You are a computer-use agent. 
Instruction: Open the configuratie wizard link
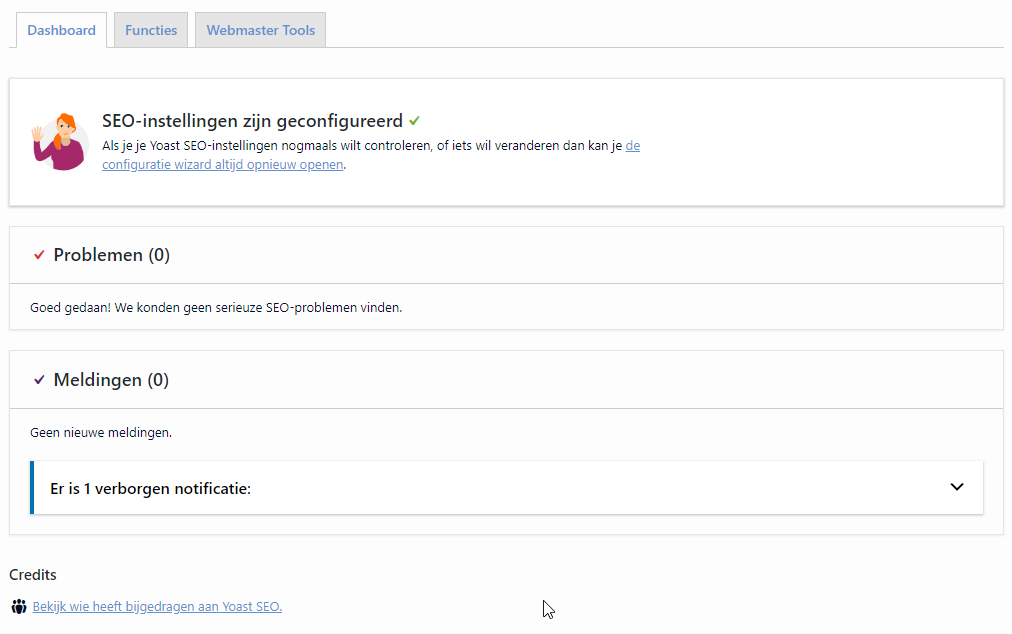pyautogui.click(x=223, y=165)
